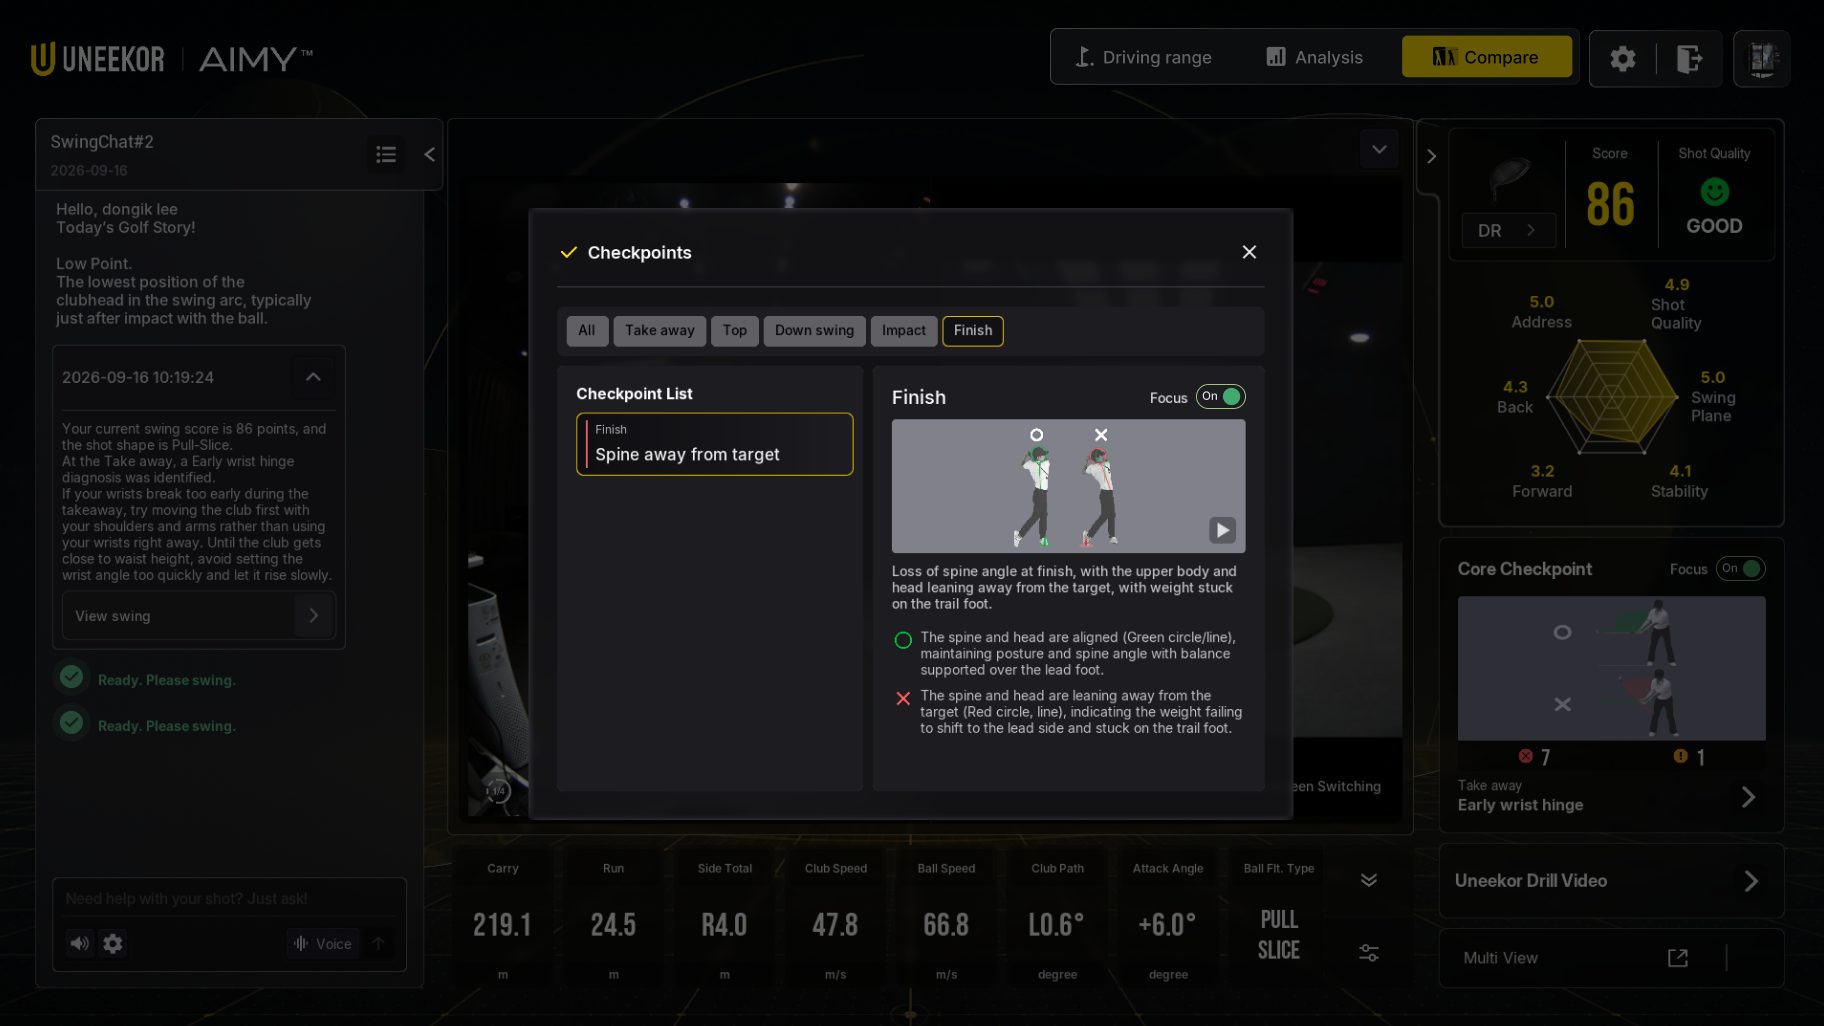Click the Shot Quality smiley icon
This screenshot has width=1824, height=1026.
[x=1714, y=191]
